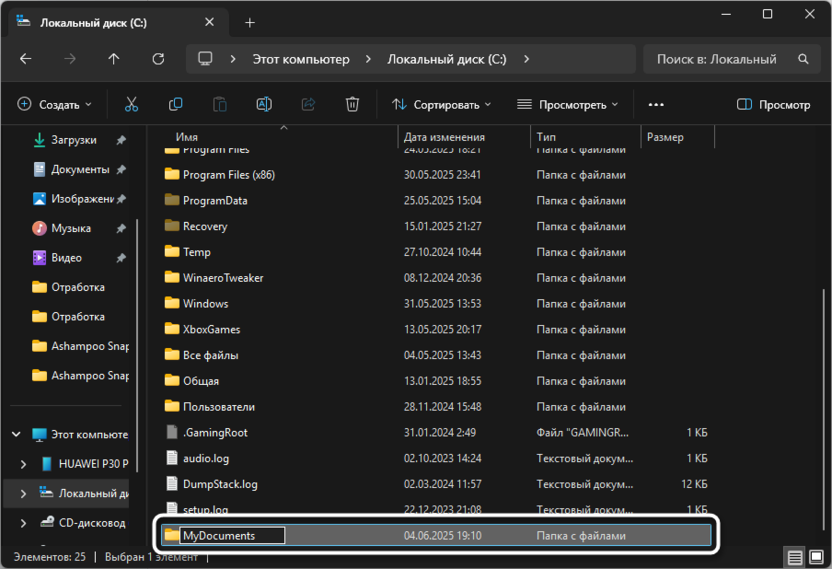Click the Share icon in toolbar
832x569 pixels.
pyautogui.click(x=308, y=104)
